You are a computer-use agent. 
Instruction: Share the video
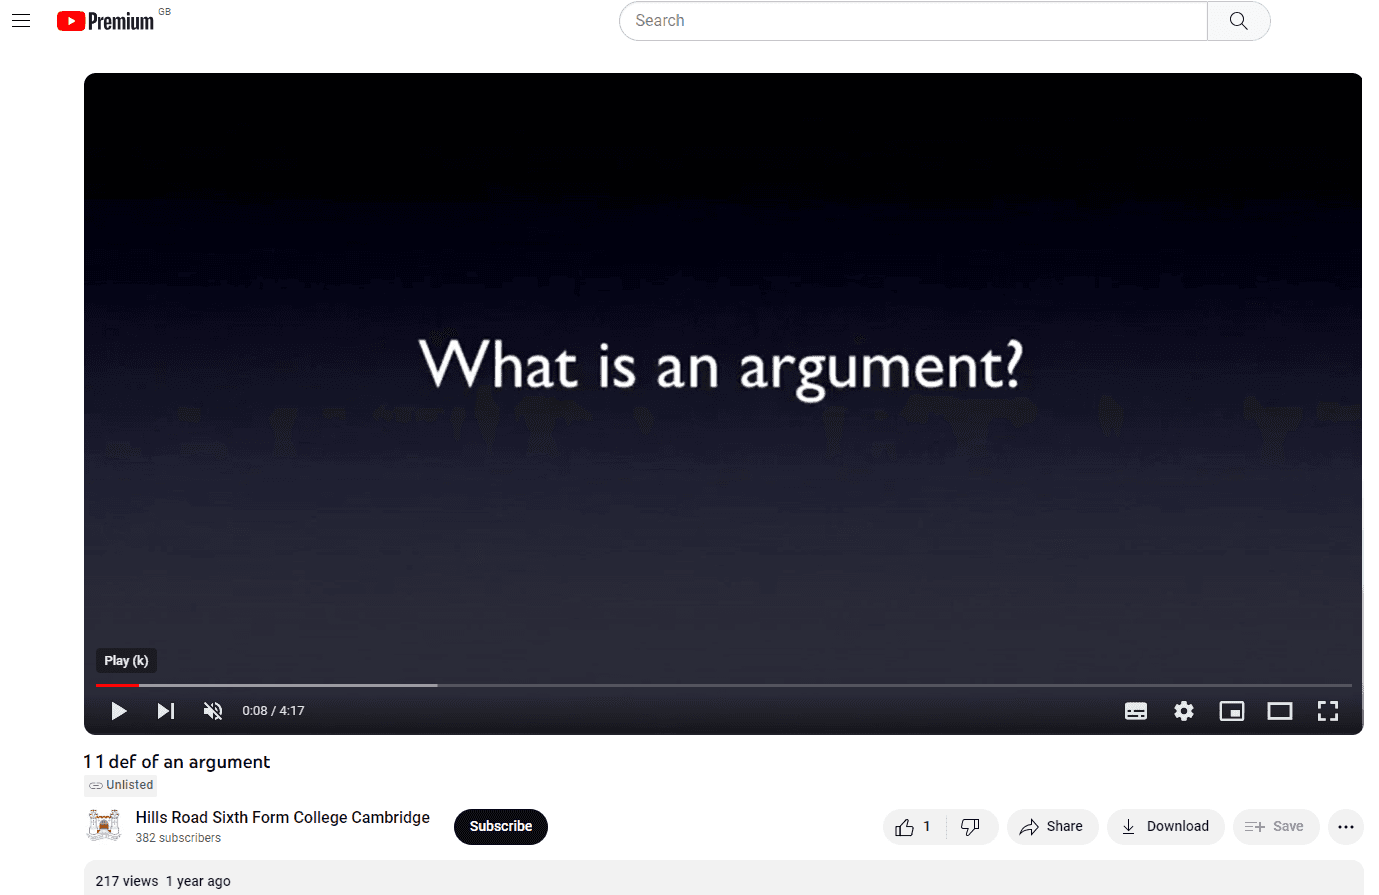[1052, 827]
